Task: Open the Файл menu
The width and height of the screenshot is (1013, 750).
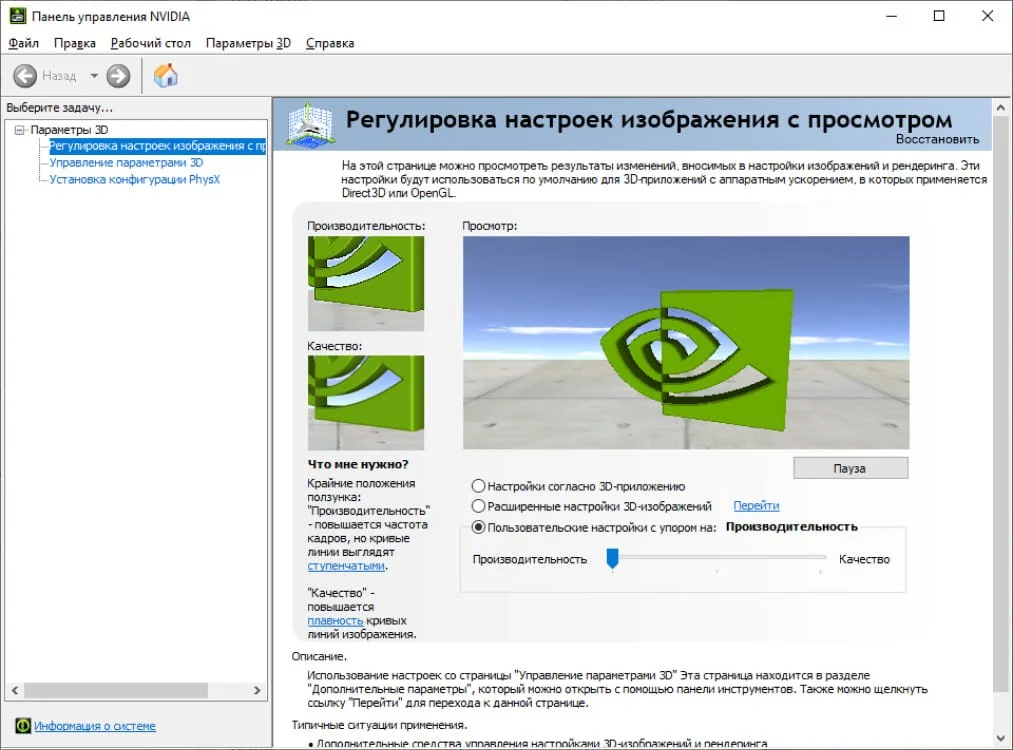Action: click(x=23, y=43)
